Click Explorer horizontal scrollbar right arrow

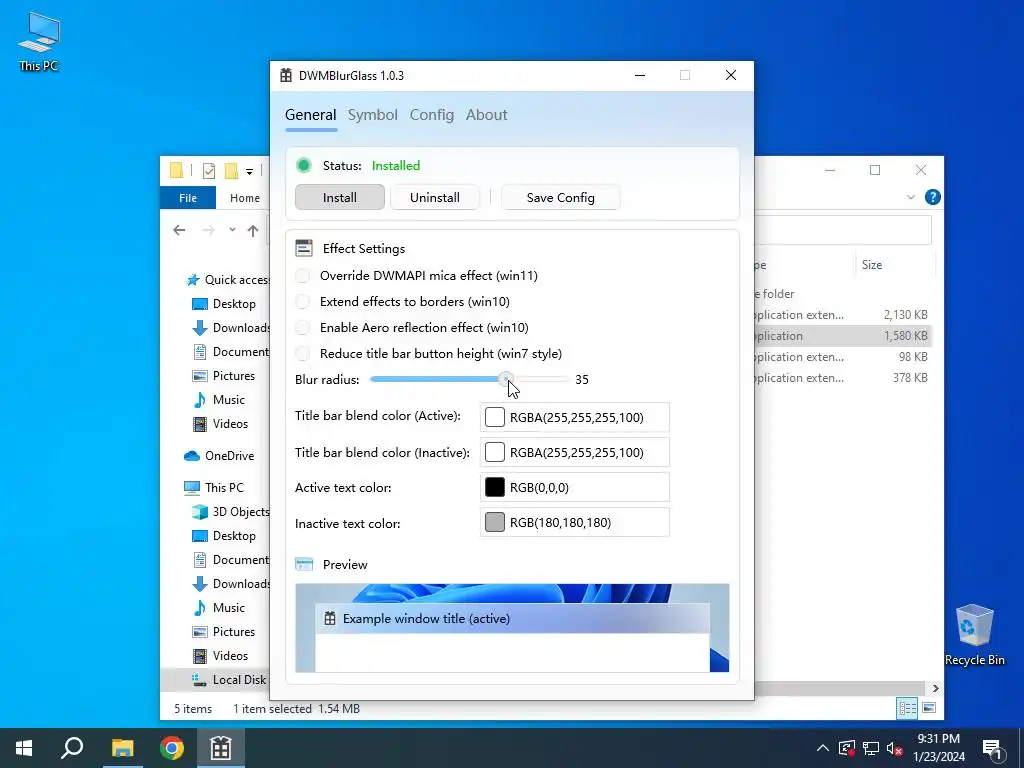(x=935, y=688)
